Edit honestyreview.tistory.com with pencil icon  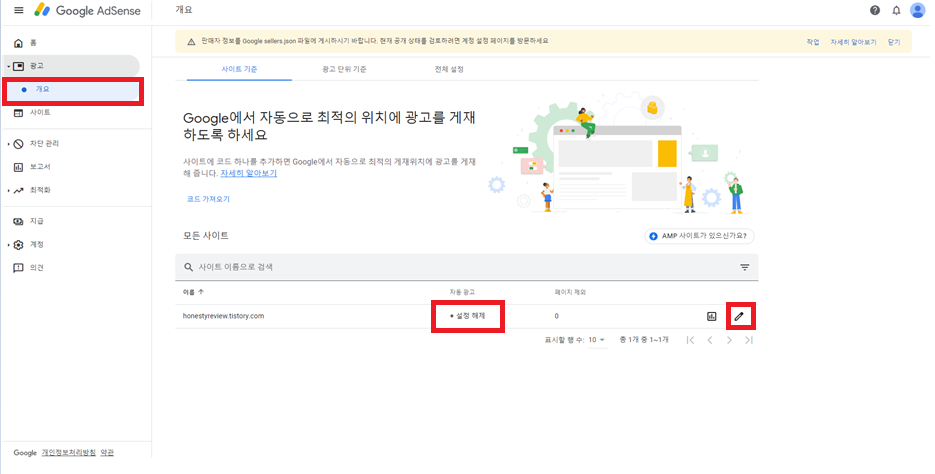(x=739, y=317)
